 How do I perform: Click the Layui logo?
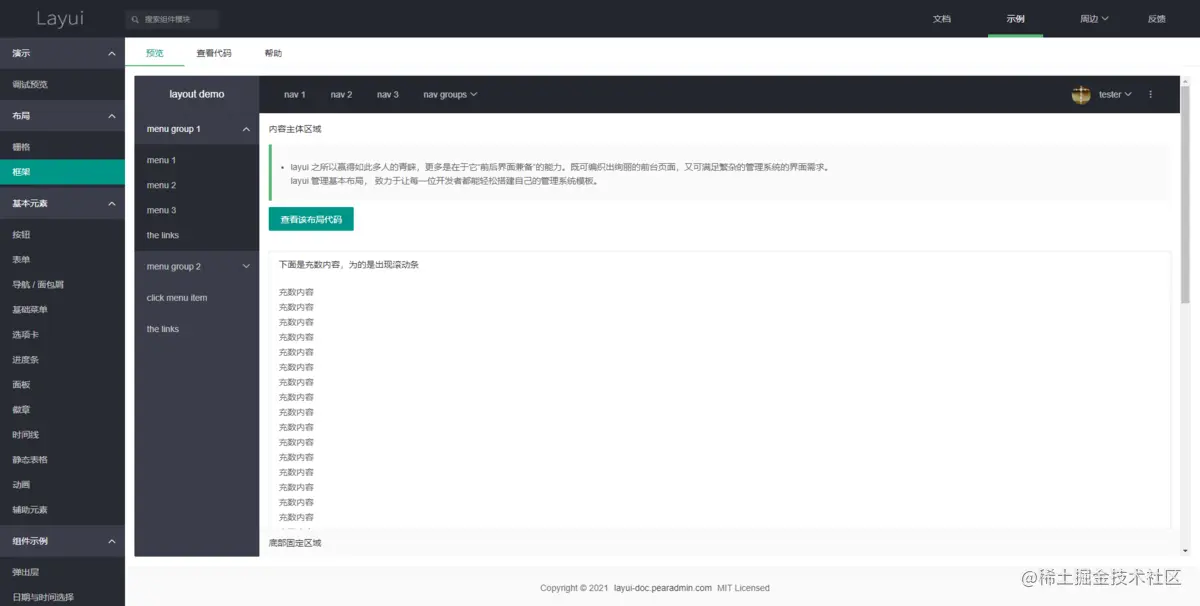point(62,19)
